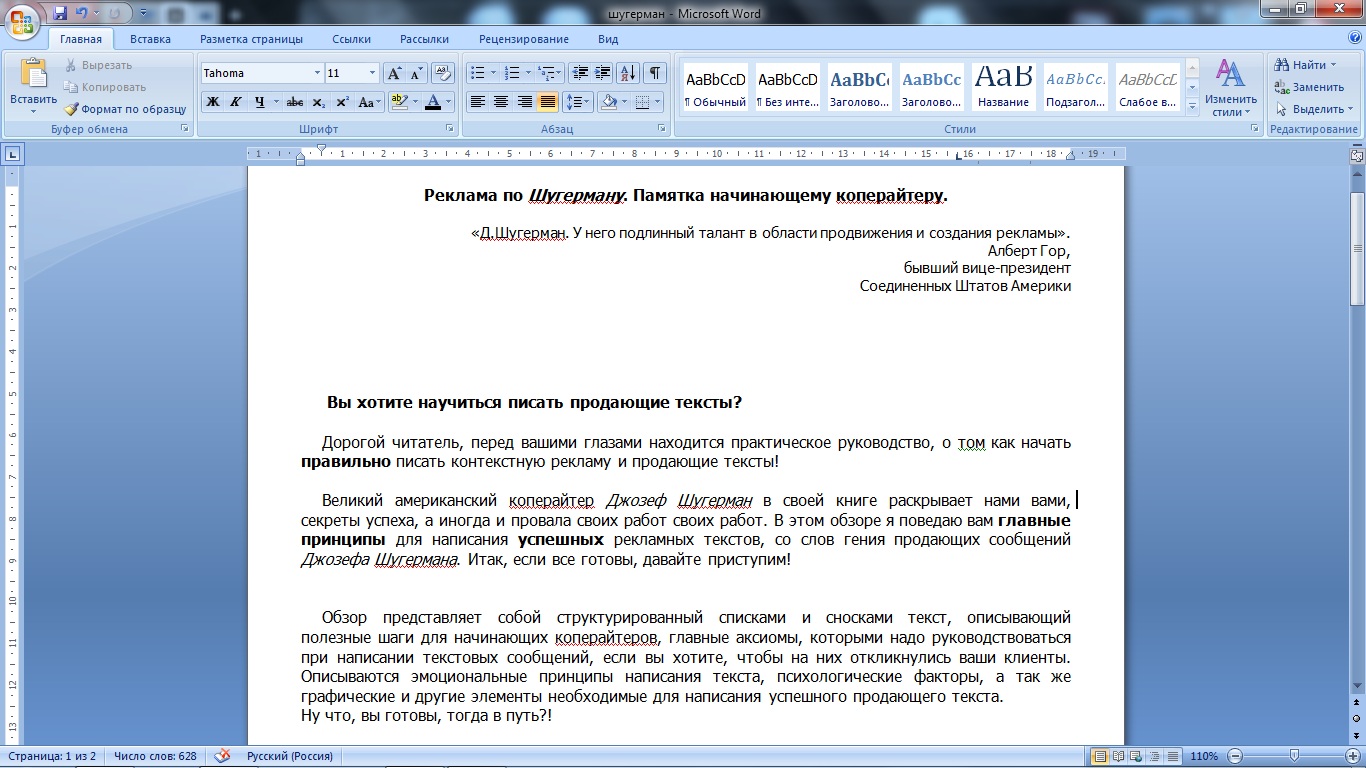Open the Выделить select dropdown
Screen dimensions: 1366x768
click(x=1316, y=109)
